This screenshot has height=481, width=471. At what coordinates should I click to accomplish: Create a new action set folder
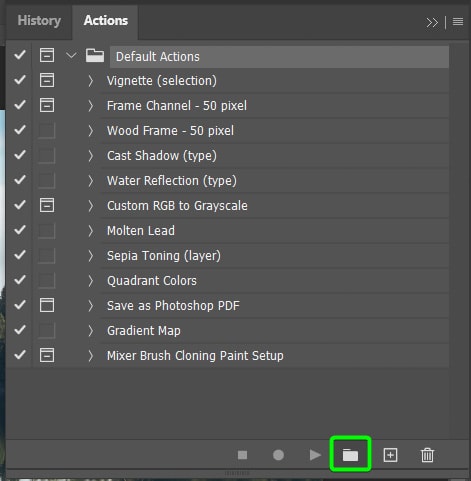pyautogui.click(x=350, y=455)
